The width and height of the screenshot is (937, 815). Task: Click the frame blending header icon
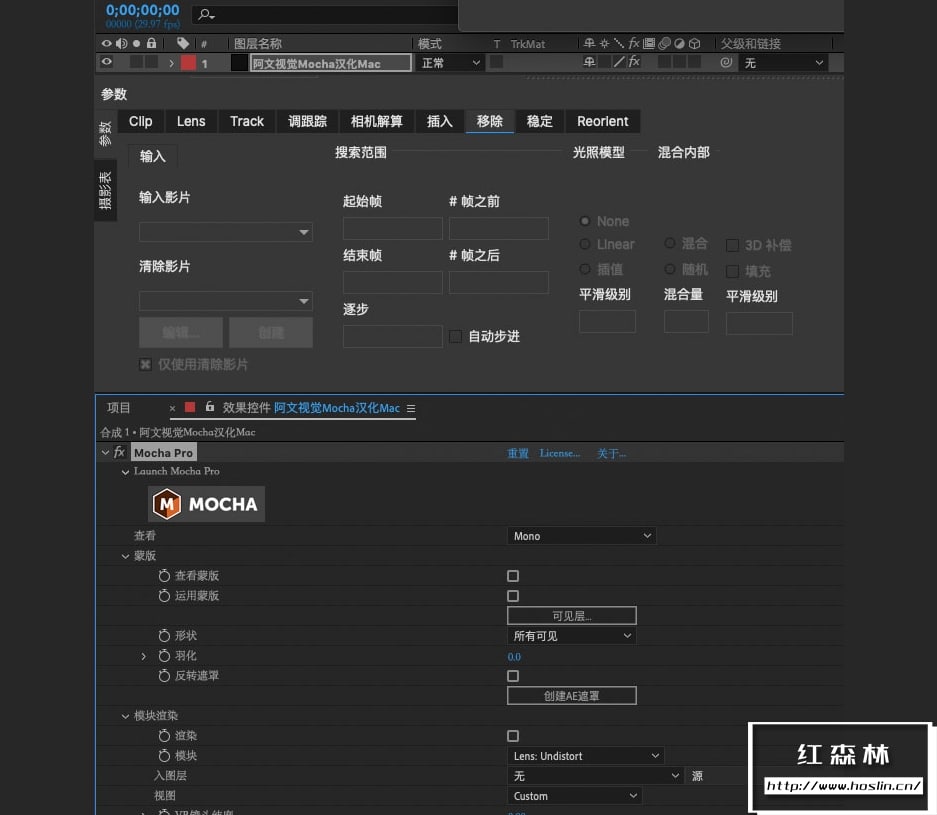649,43
